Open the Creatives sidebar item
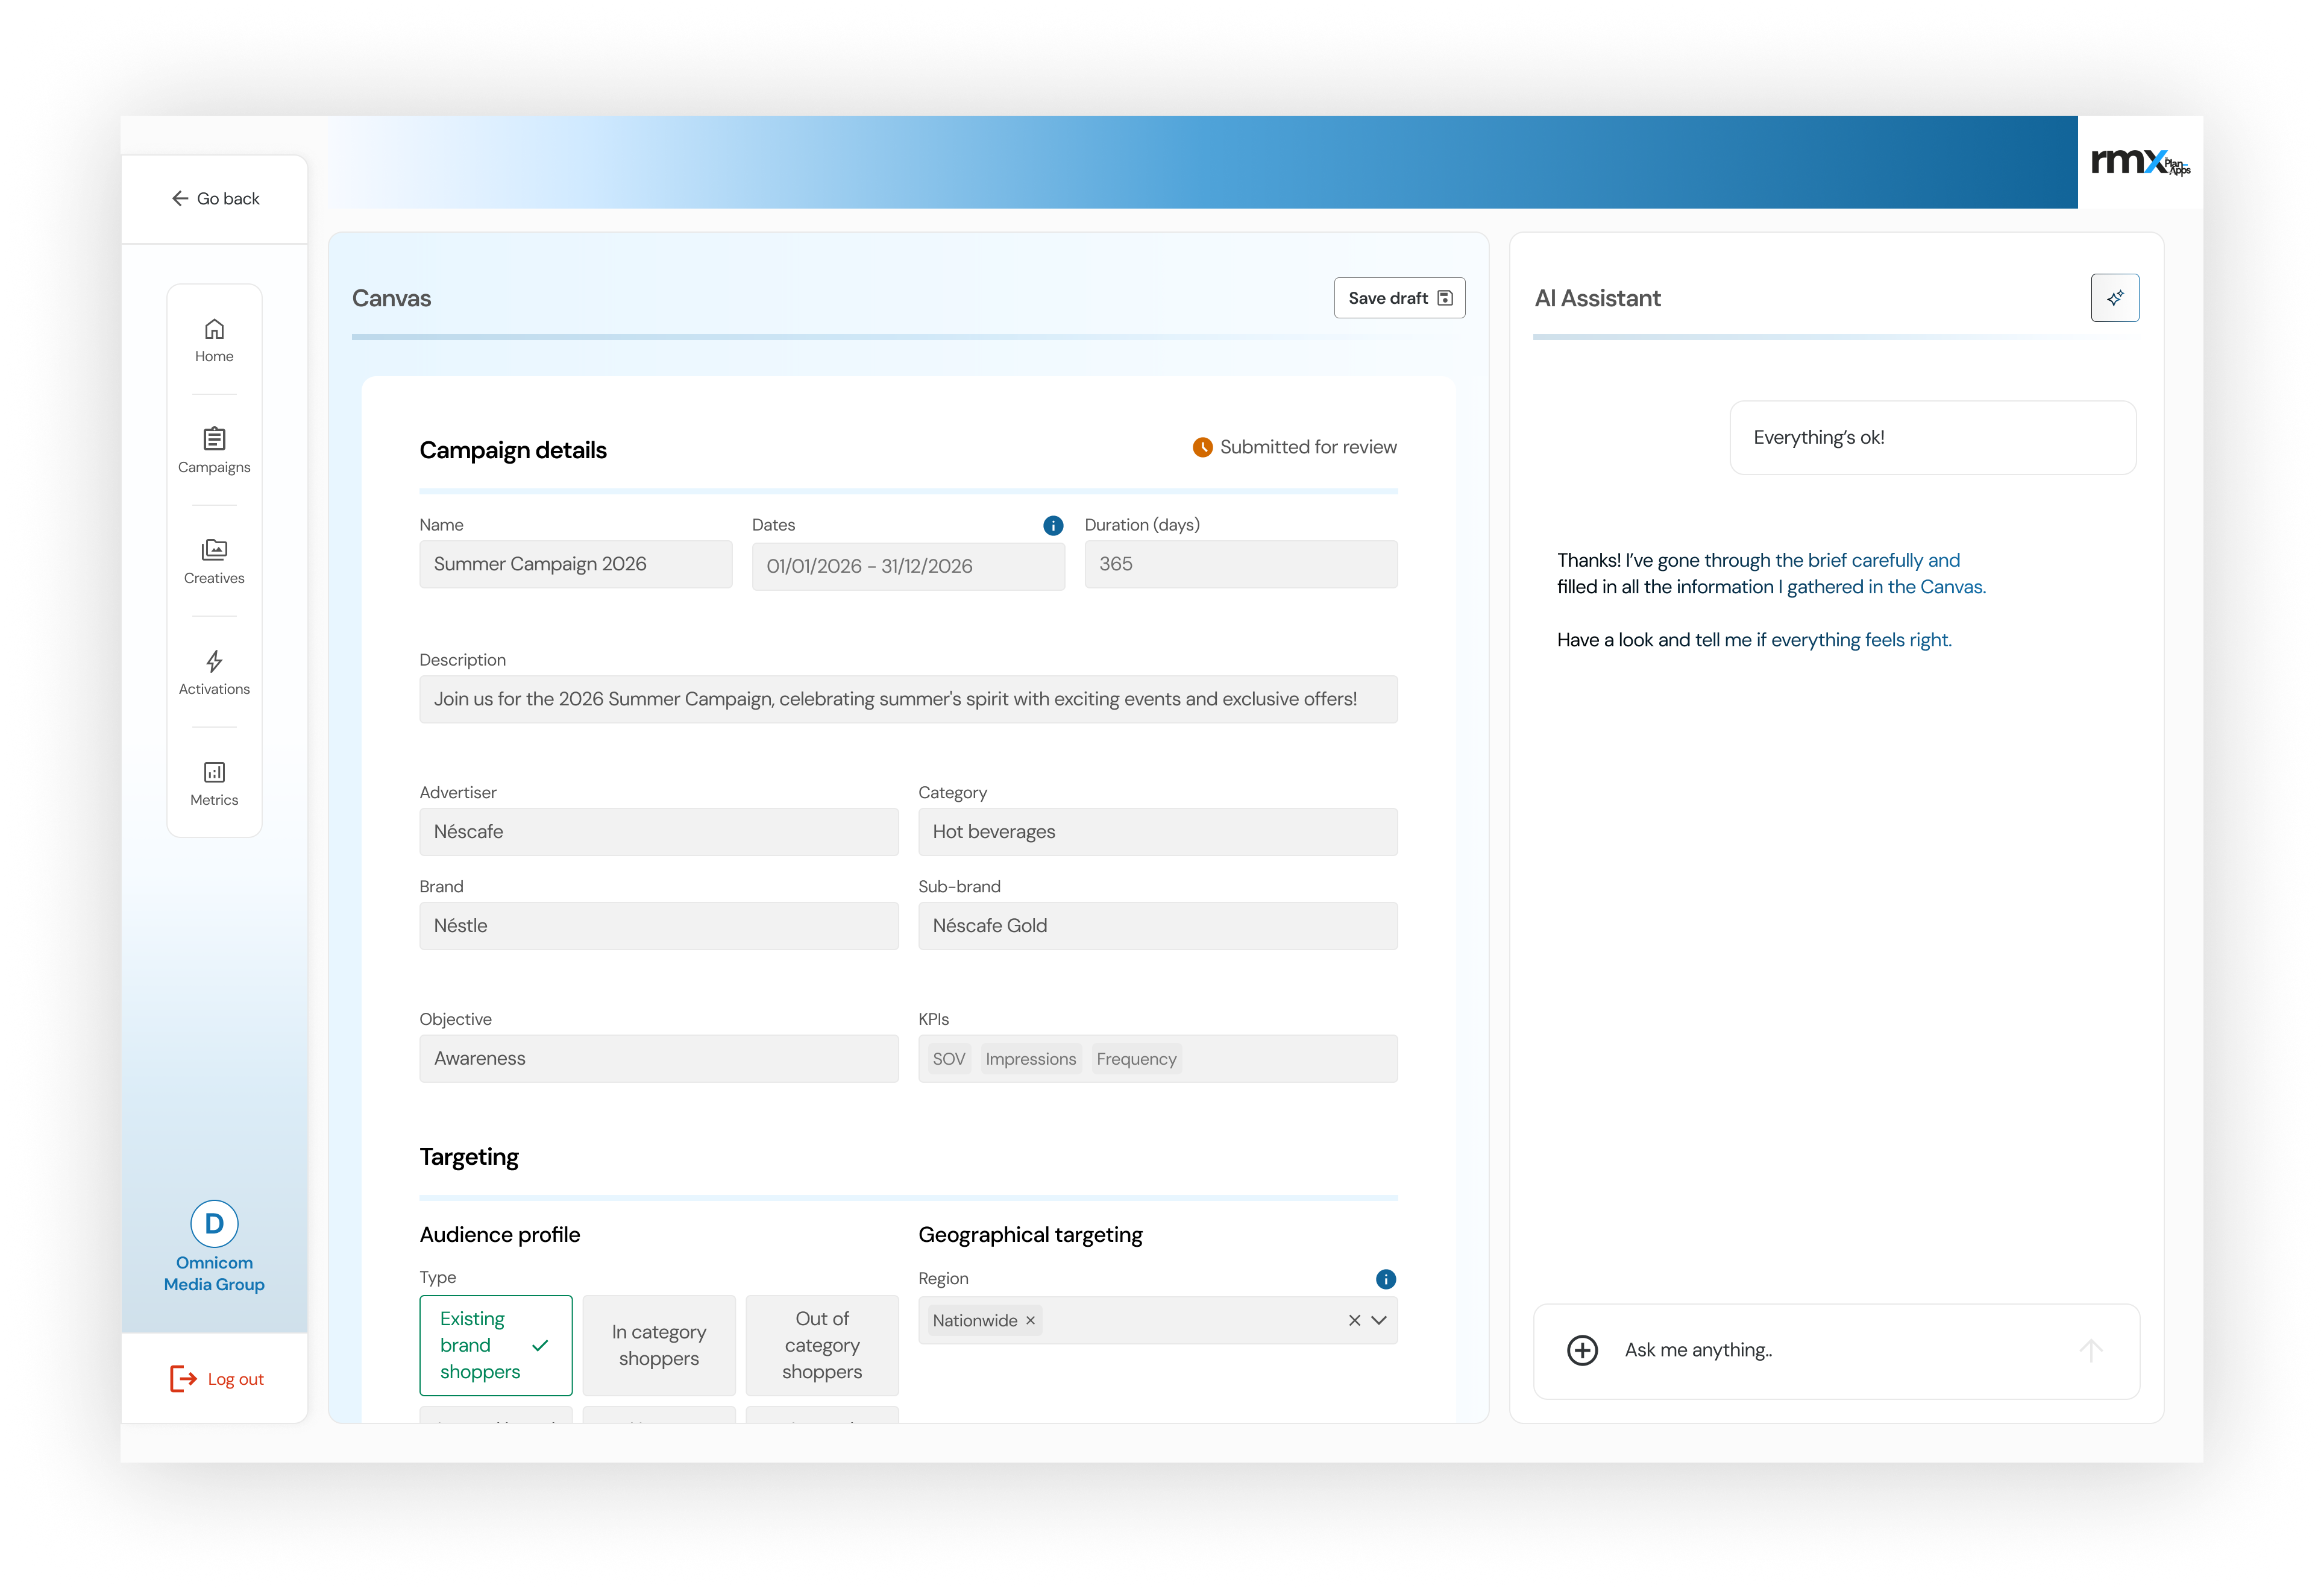 click(214, 562)
